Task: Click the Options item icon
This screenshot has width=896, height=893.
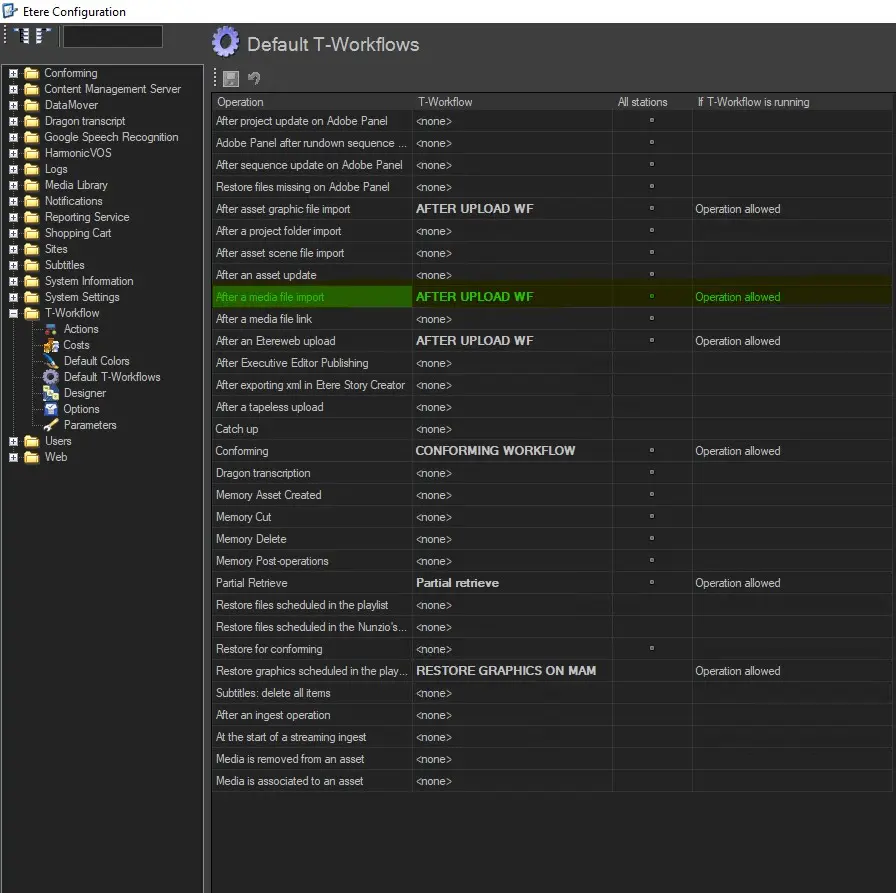Action: (51, 409)
